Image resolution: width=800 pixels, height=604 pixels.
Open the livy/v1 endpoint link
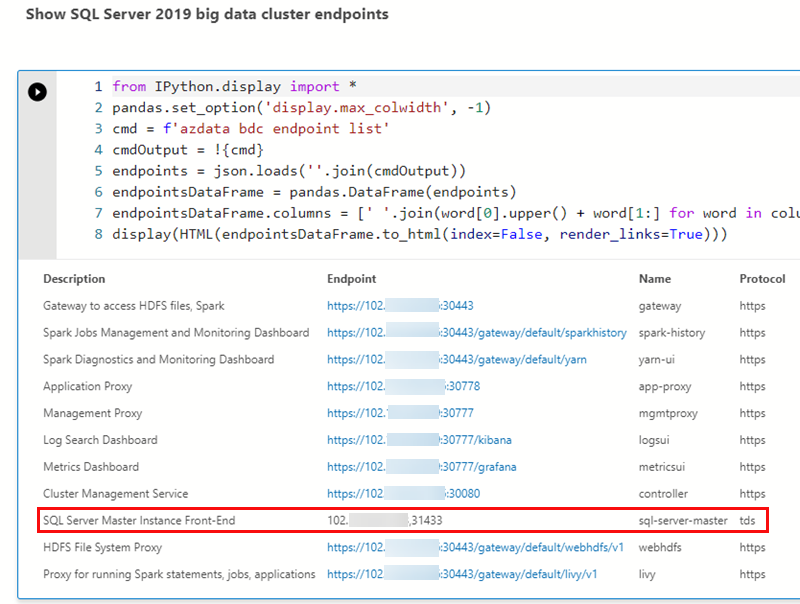[x=462, y=574]
